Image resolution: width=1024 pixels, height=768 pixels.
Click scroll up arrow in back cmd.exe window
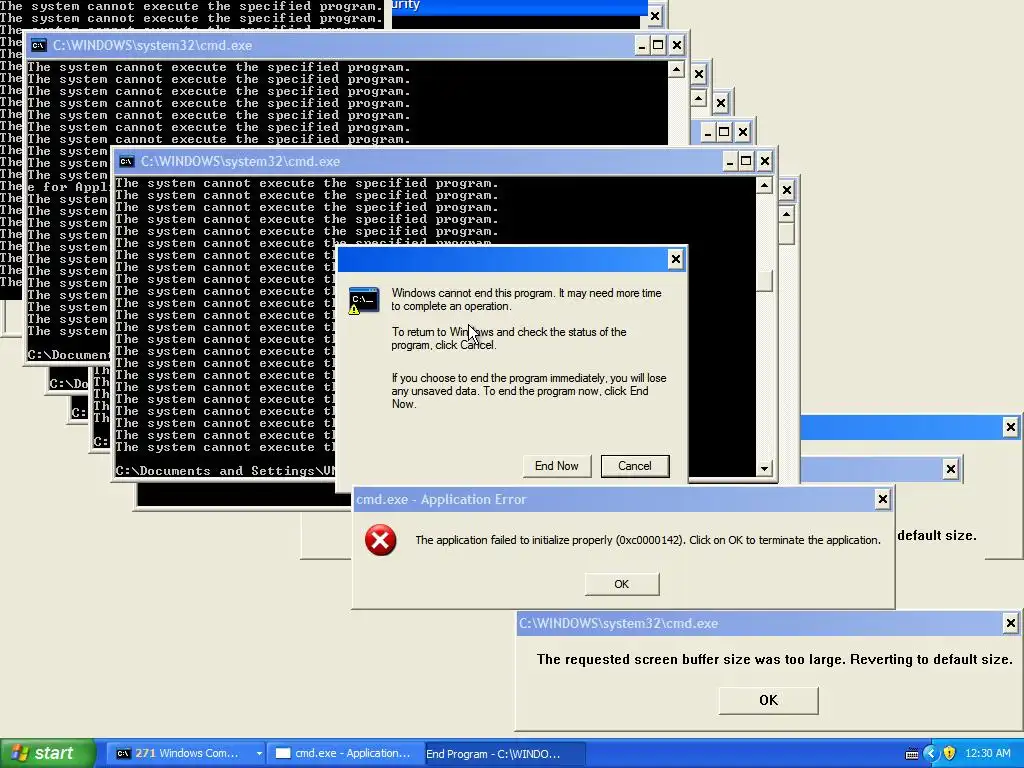click(x=676, y=69)
